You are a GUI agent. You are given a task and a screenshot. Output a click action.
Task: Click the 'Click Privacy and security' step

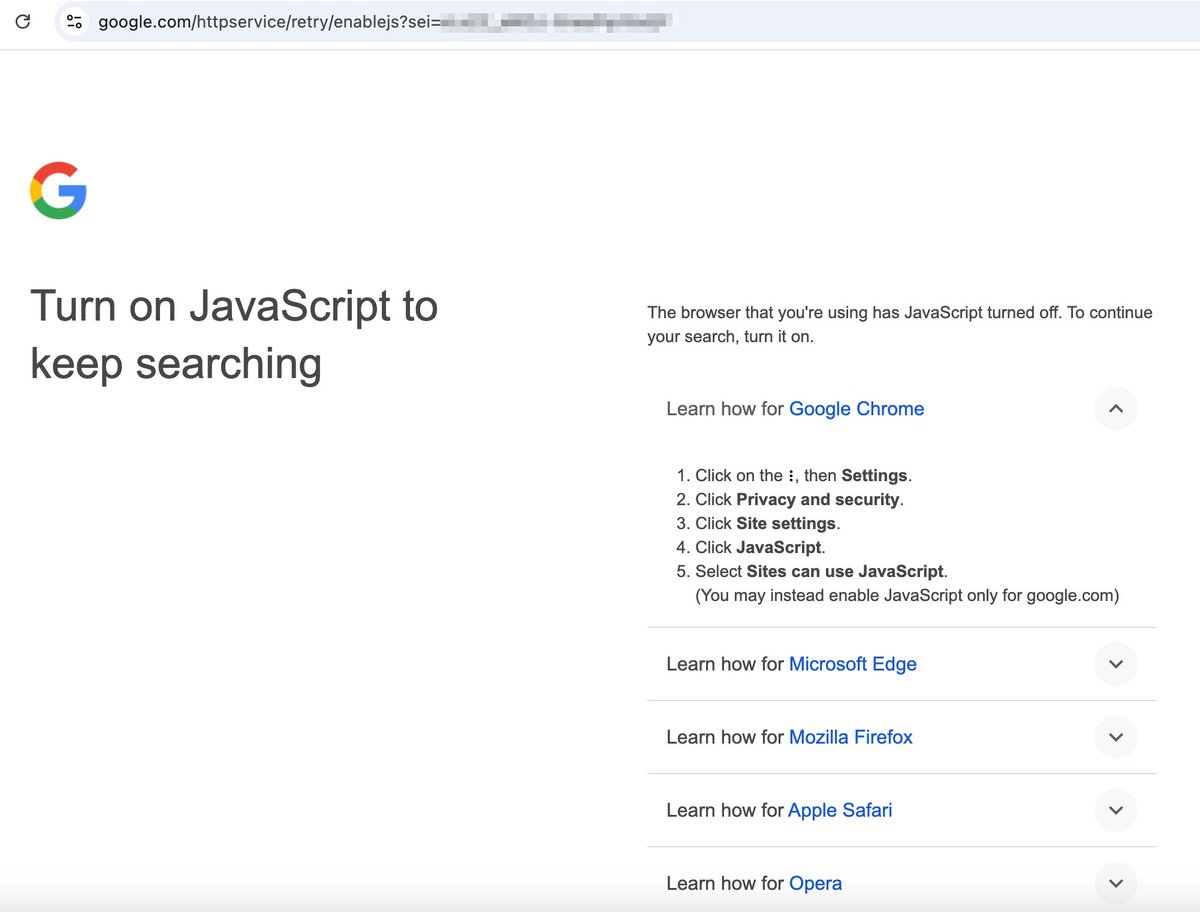pos(799,499)
